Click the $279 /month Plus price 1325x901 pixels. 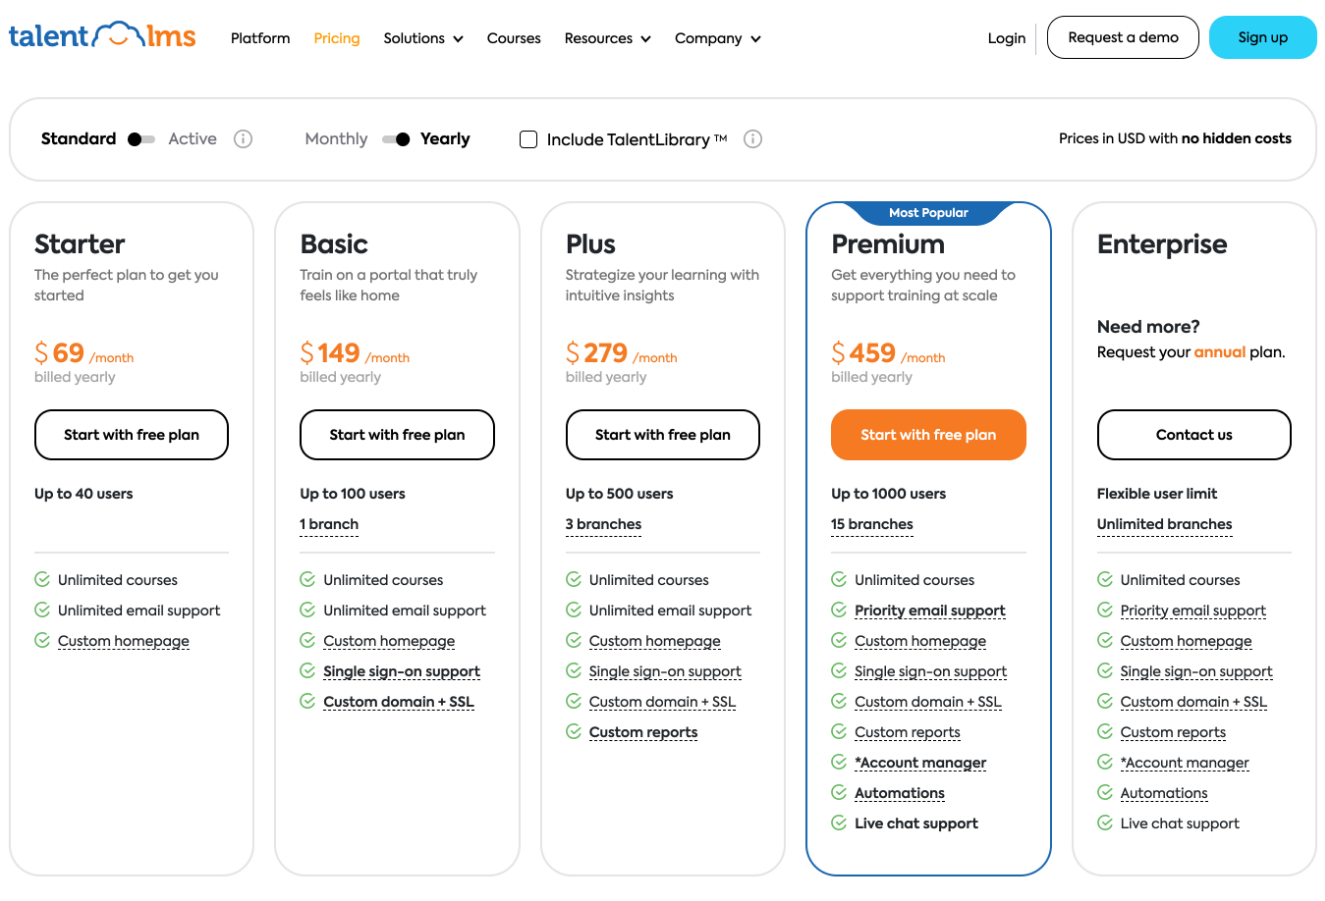(x=621, y=353)
